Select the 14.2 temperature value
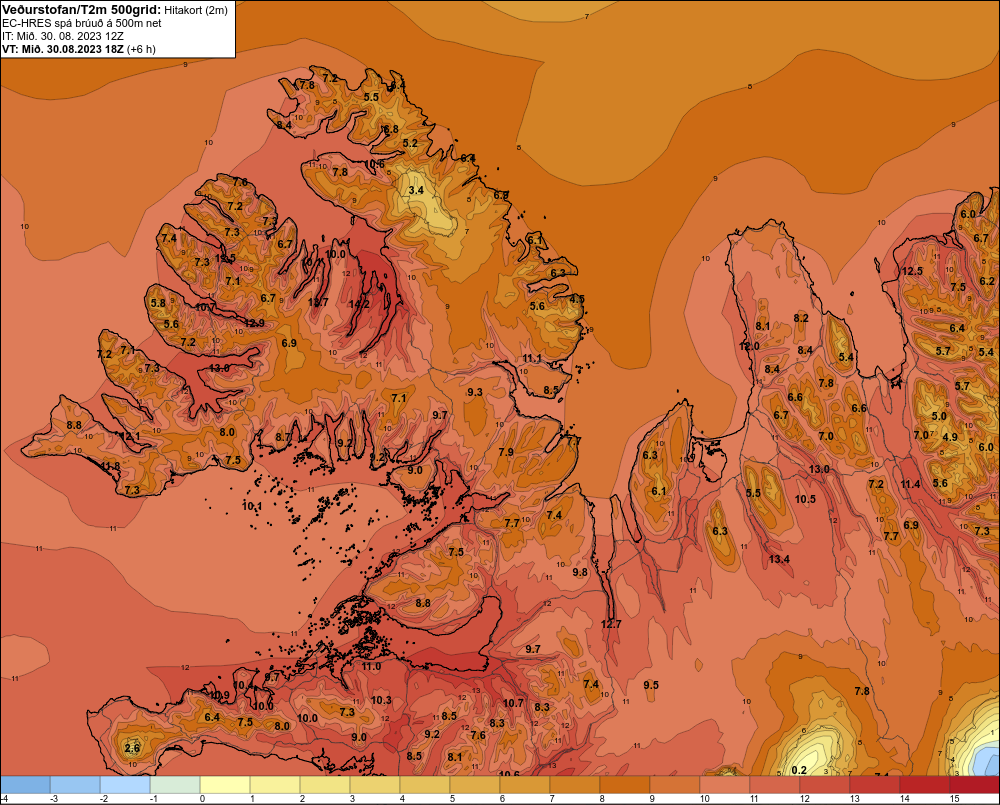 click(x=358, y=304)
